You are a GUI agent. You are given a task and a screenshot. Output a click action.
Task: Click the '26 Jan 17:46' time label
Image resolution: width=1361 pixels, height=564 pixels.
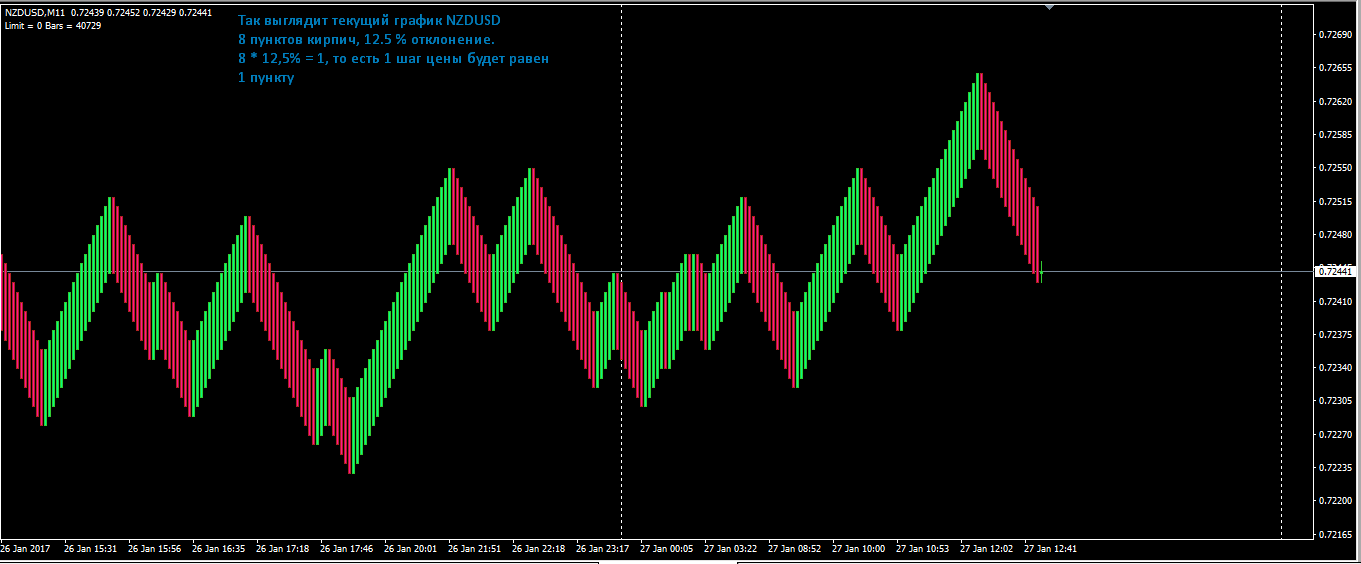click(346, 548)
